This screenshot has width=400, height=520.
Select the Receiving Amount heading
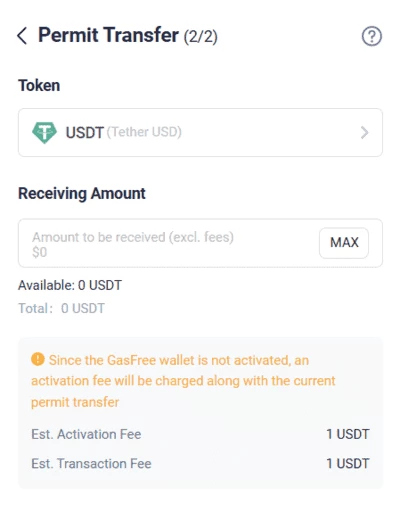click(82, 193)
